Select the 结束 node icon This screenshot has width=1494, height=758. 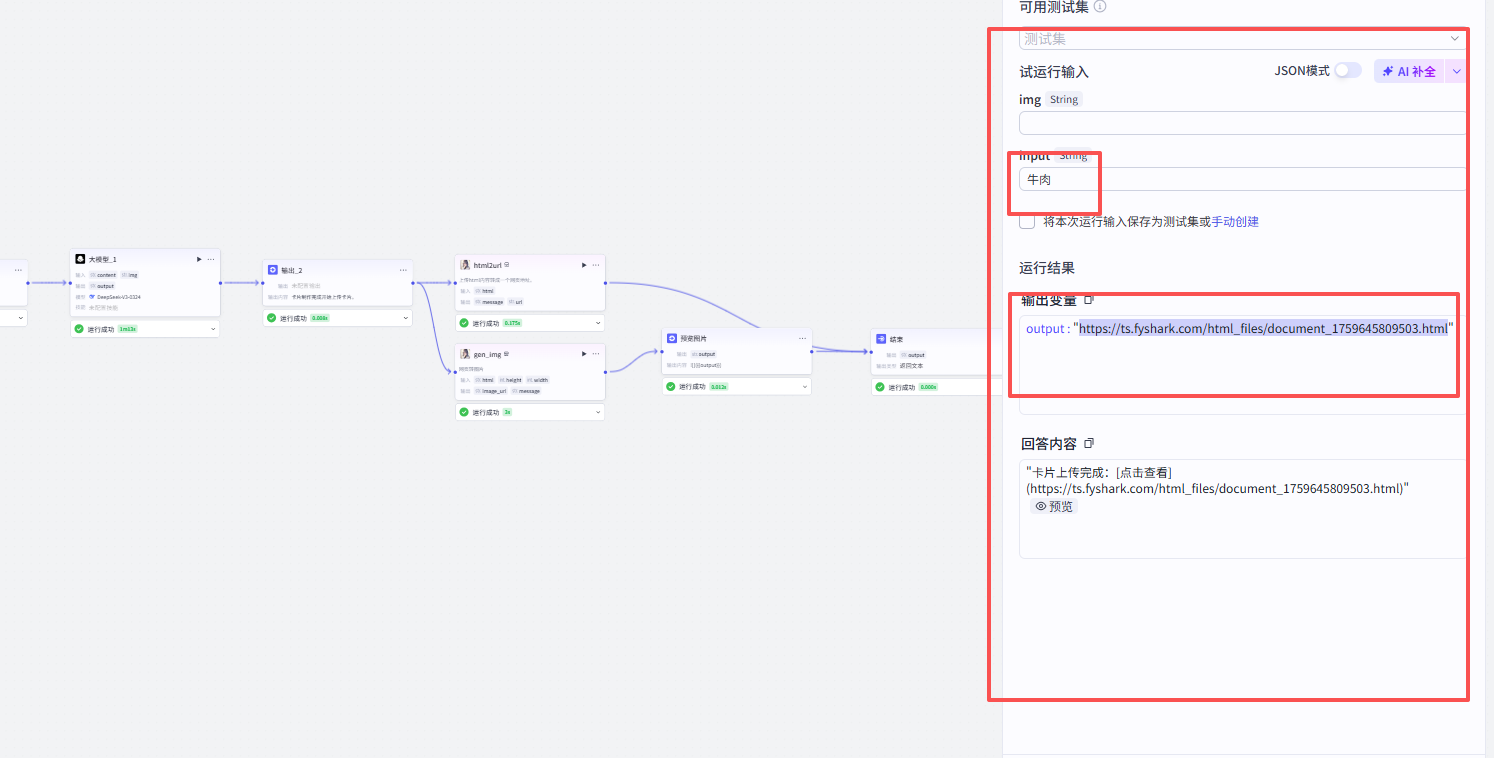881,339
